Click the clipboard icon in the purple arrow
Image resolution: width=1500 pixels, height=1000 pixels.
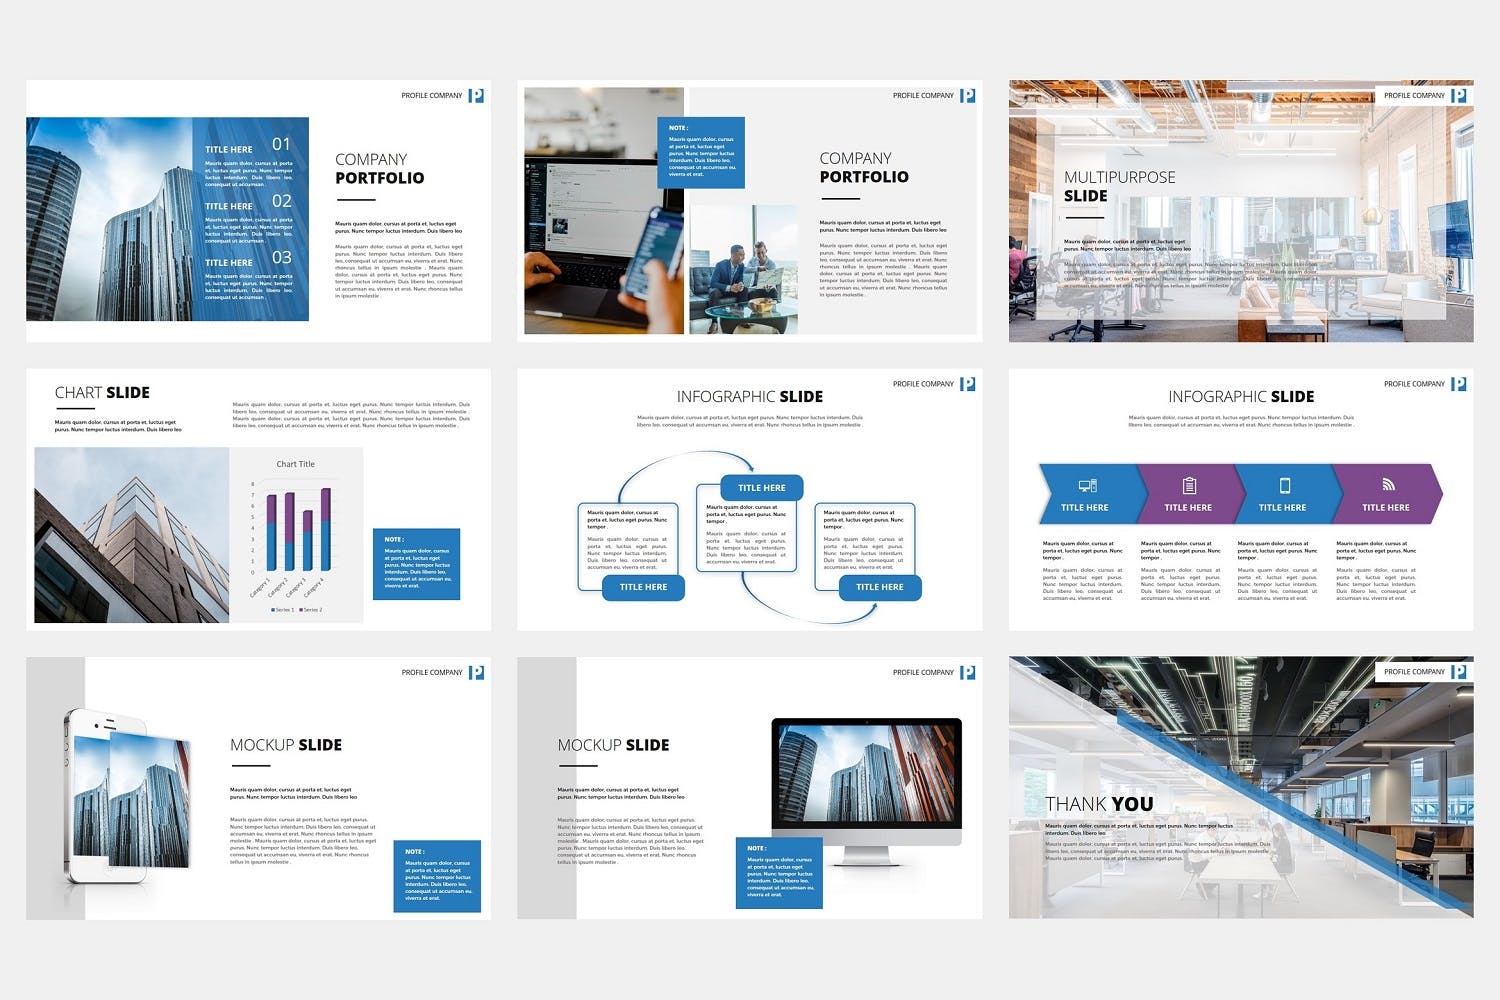click(1189, 486)
